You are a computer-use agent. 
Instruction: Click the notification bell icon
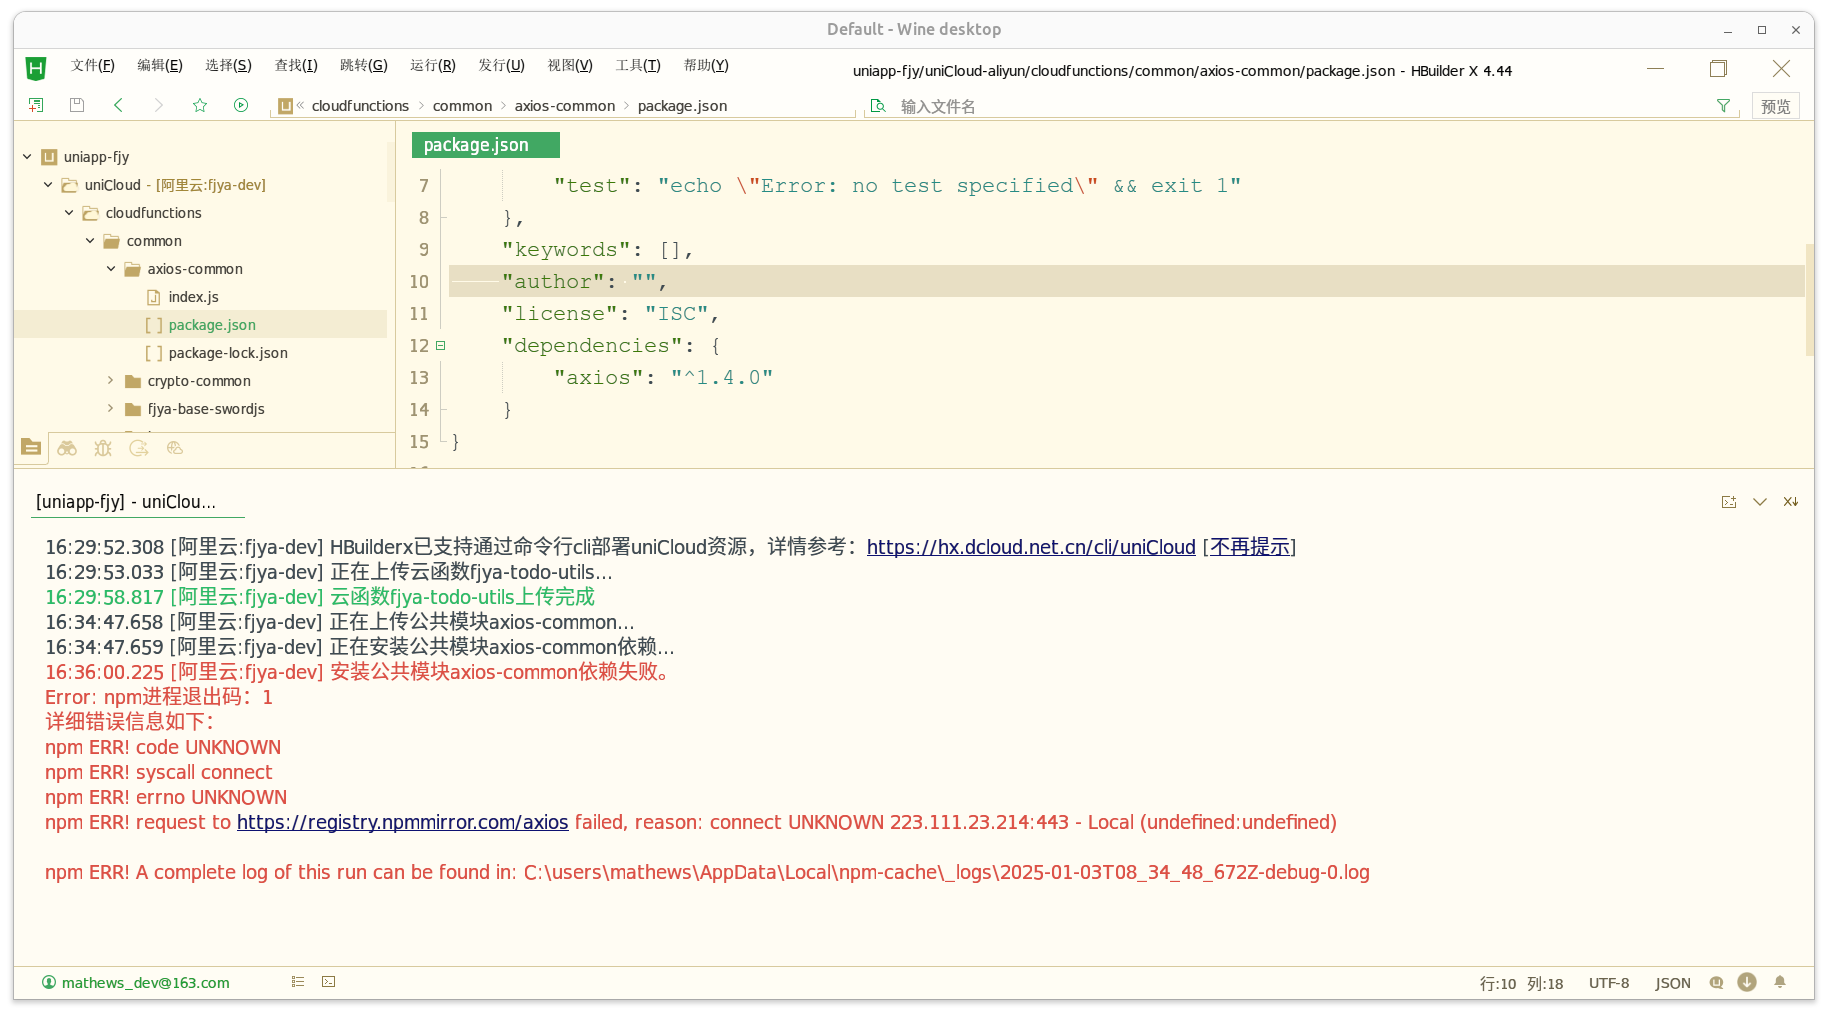pyautogui.click(x=1780, y=982)
